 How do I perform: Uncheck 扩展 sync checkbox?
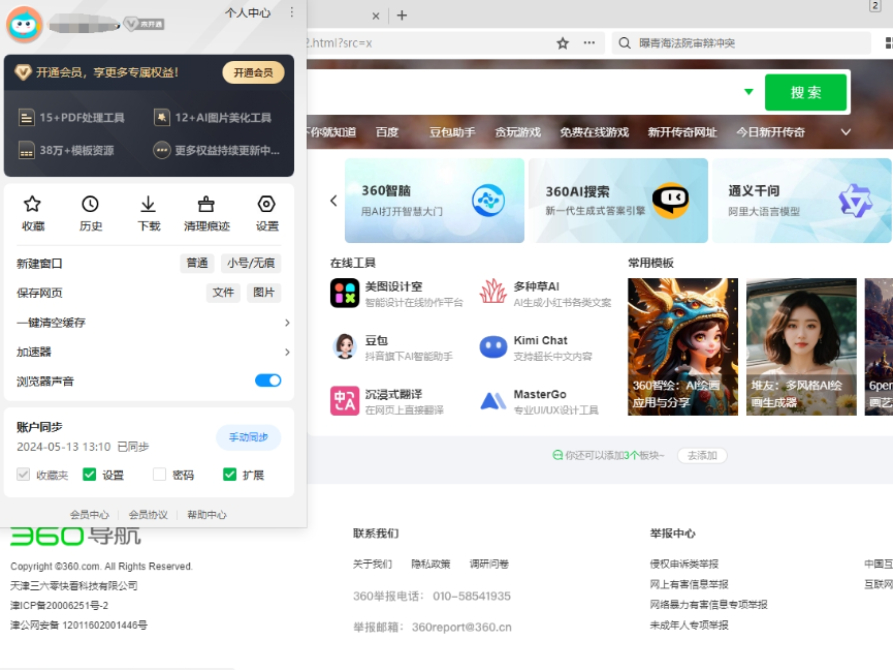coord(230,474)
